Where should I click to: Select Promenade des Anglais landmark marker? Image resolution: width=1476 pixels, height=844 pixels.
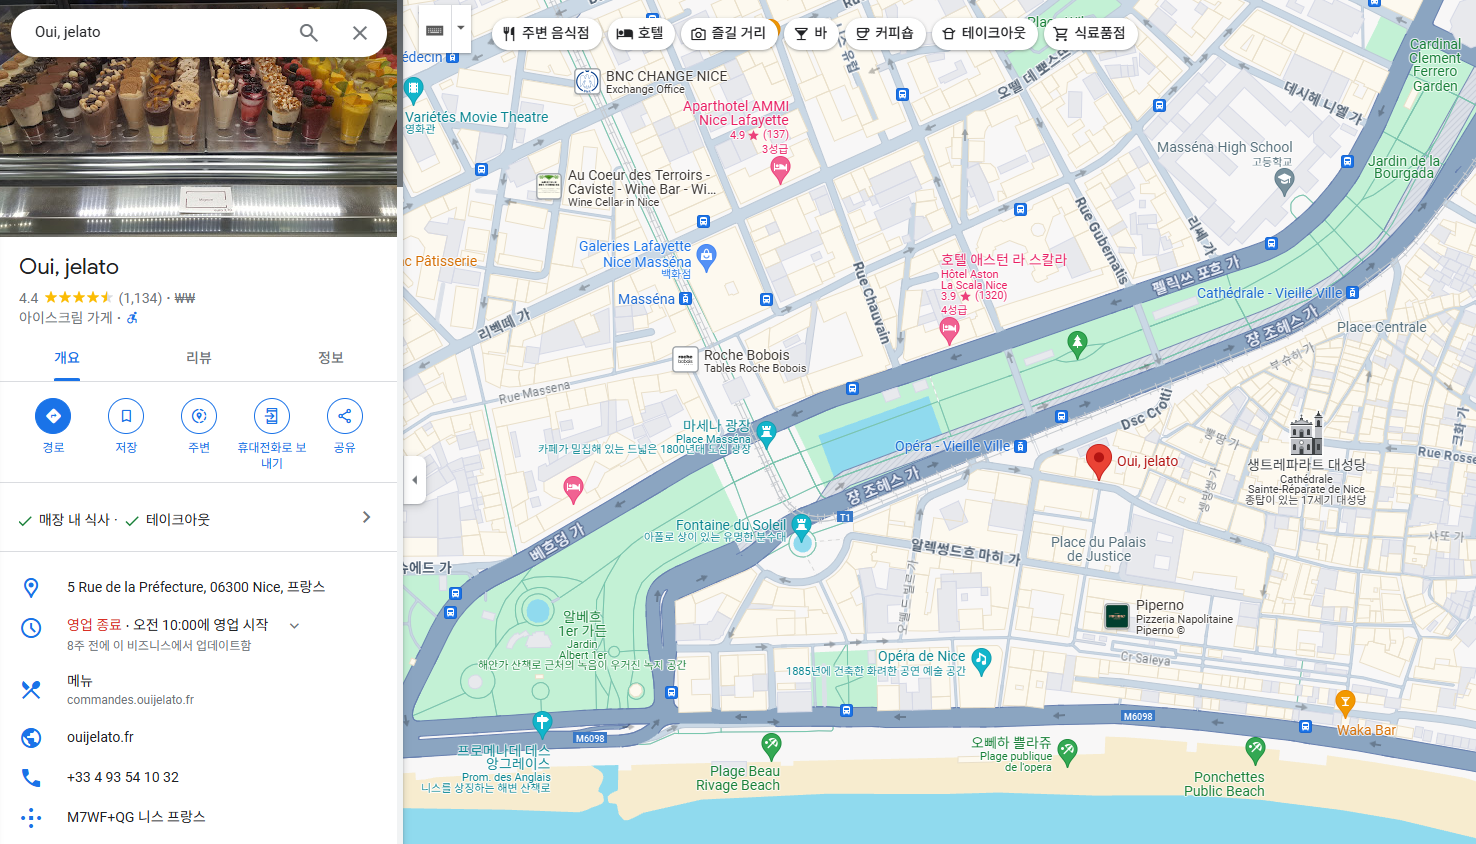point(542,722)
